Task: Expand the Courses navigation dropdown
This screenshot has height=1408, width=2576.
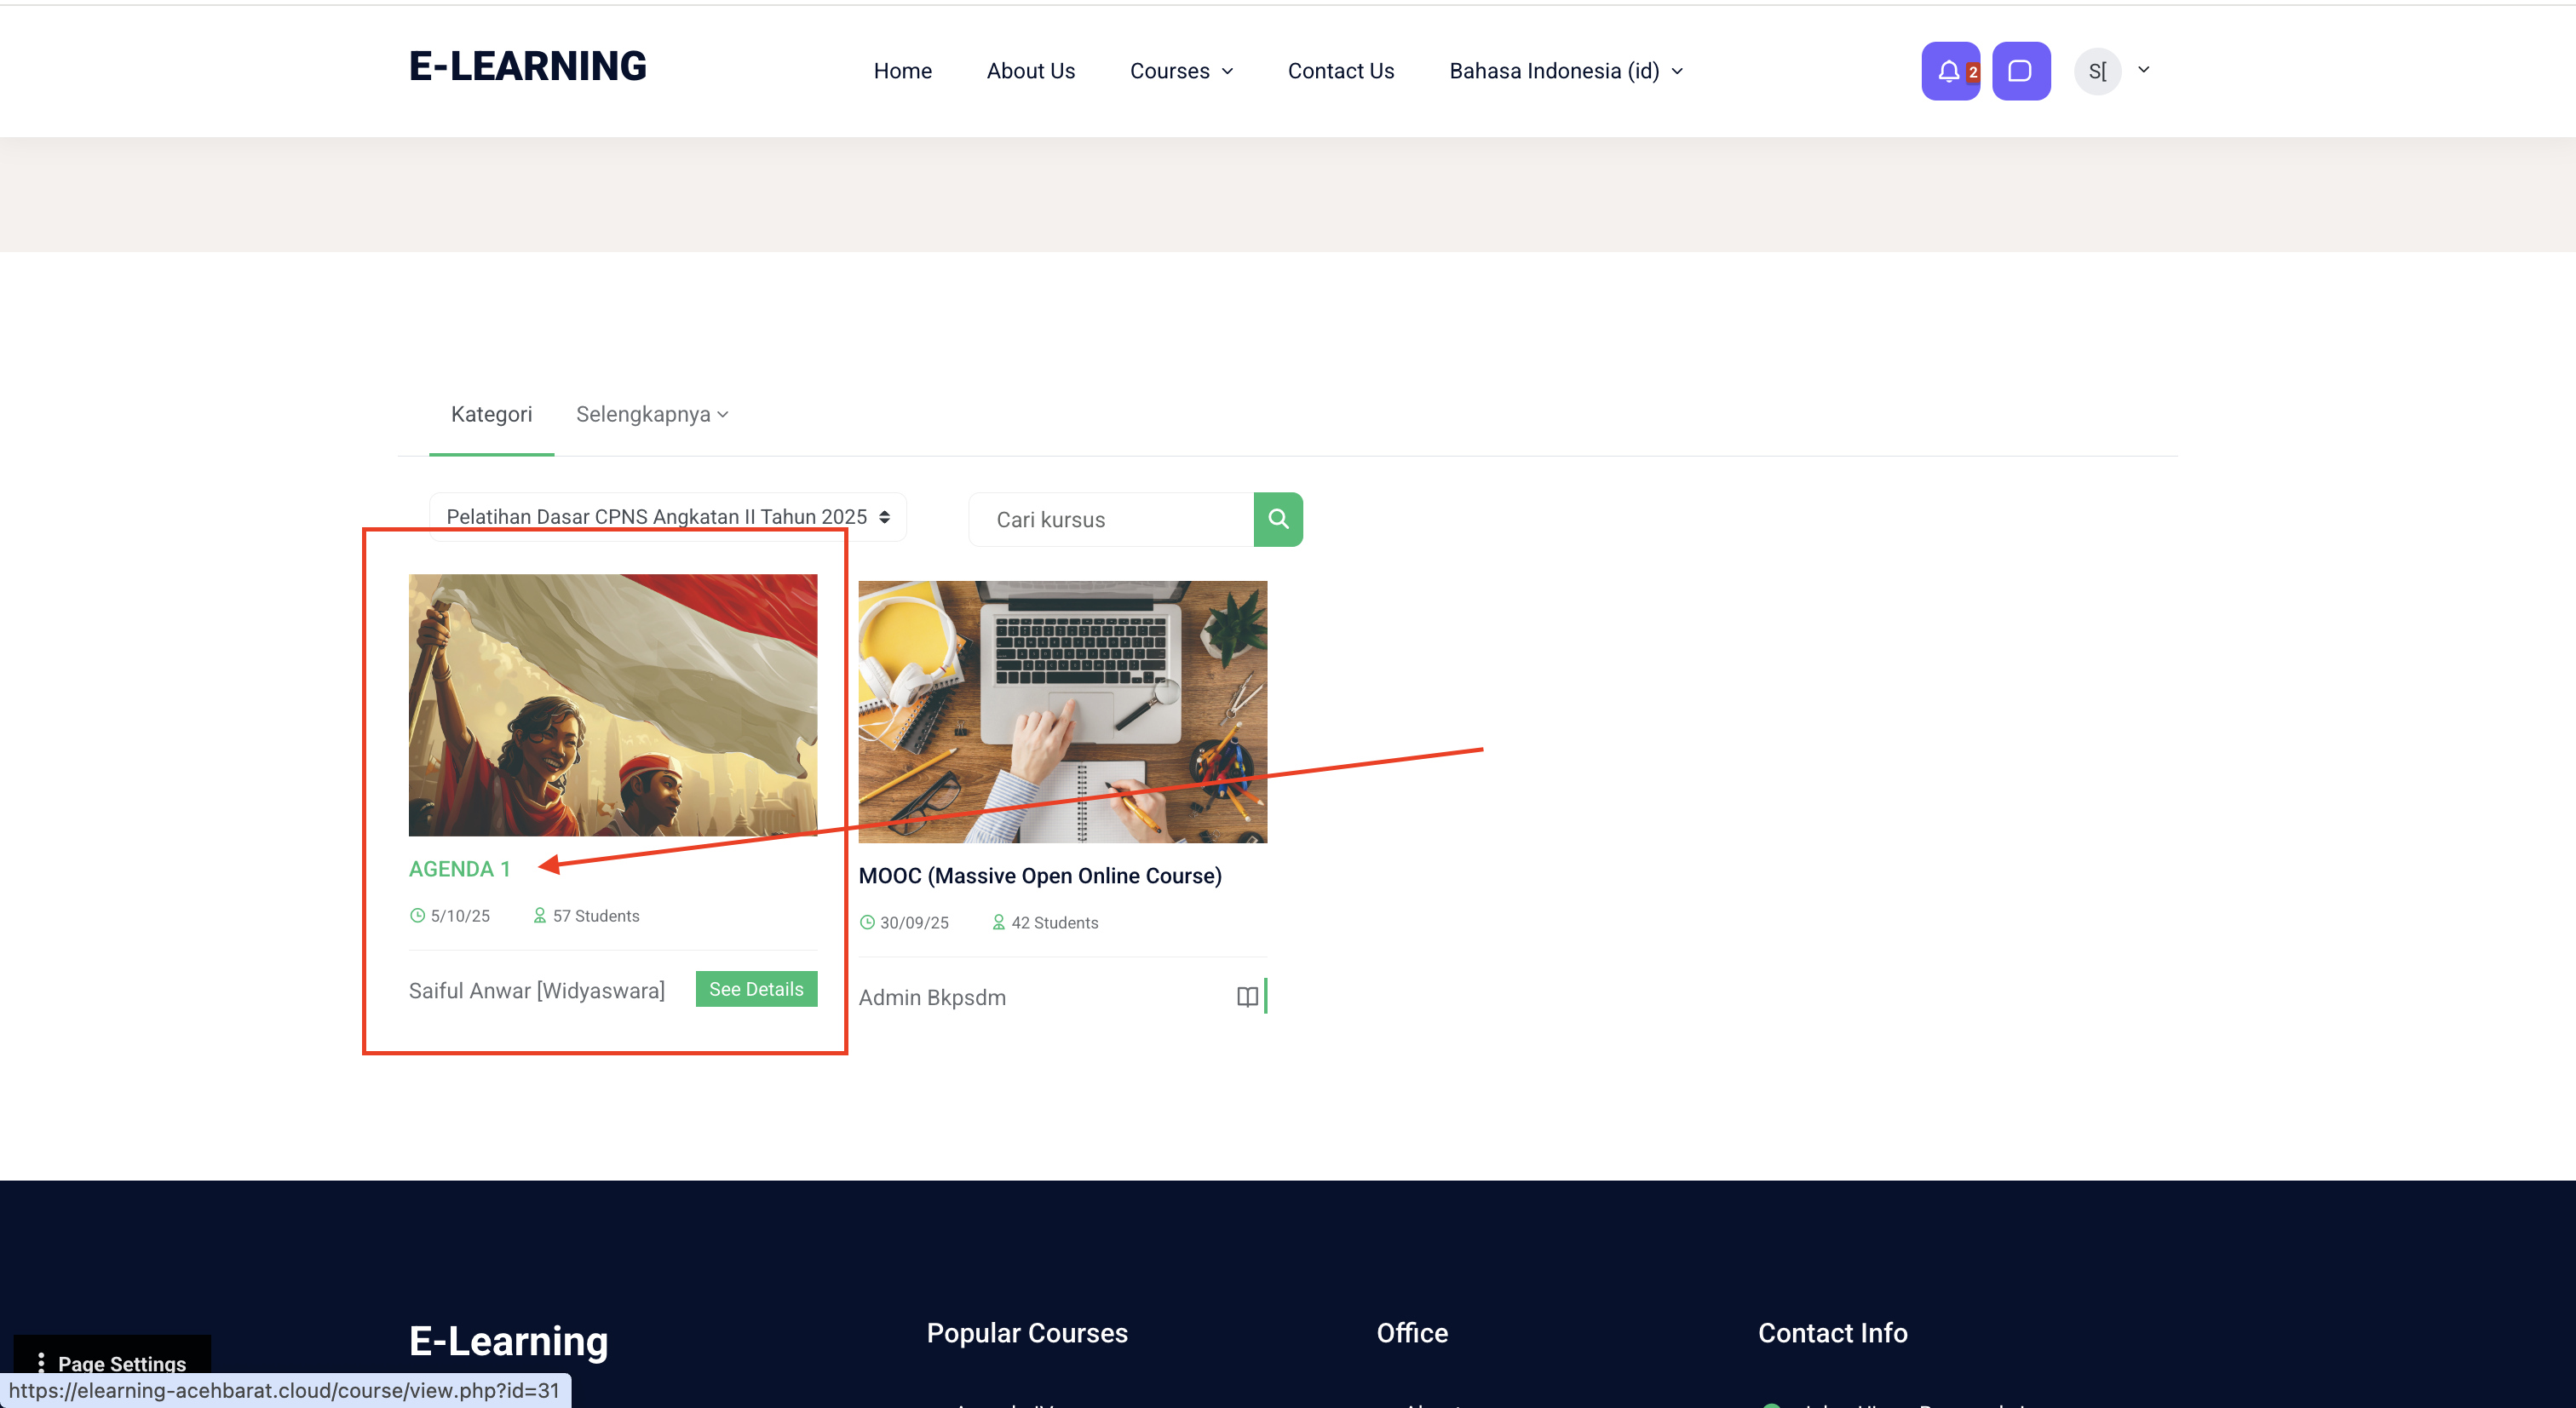Action: tap(1181, 71)
